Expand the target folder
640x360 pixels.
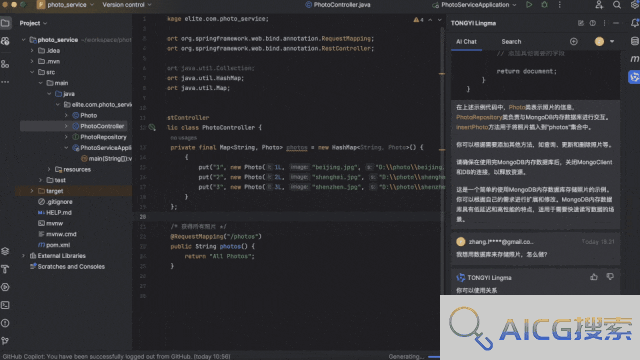(x=32, y=191)
